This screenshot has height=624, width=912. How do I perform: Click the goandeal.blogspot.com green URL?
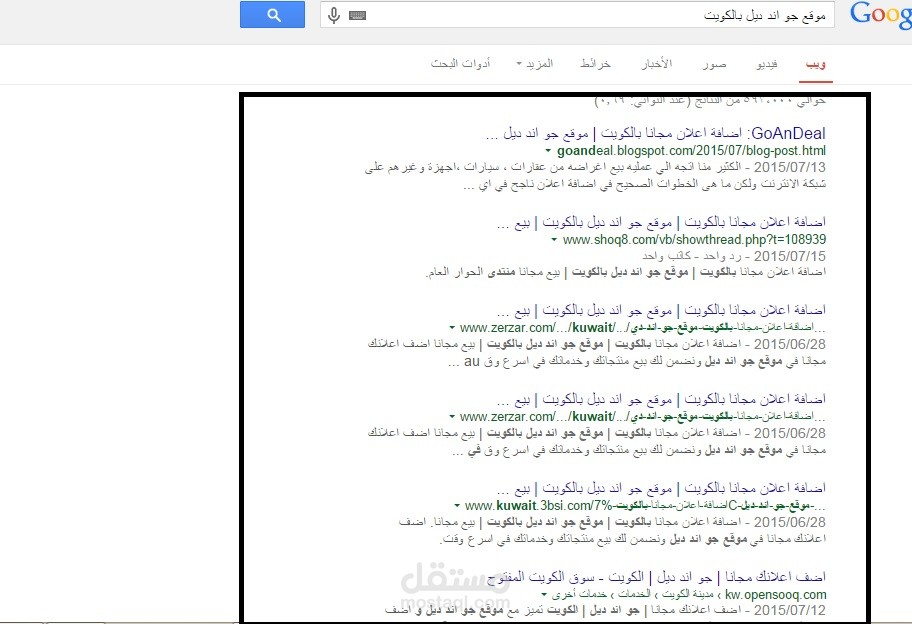point(691,151)
